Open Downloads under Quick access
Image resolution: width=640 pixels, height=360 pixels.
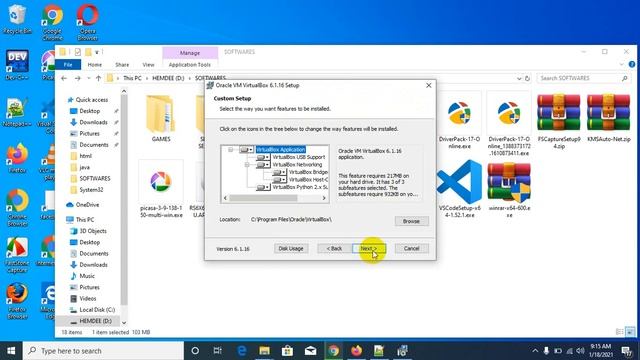93,122
